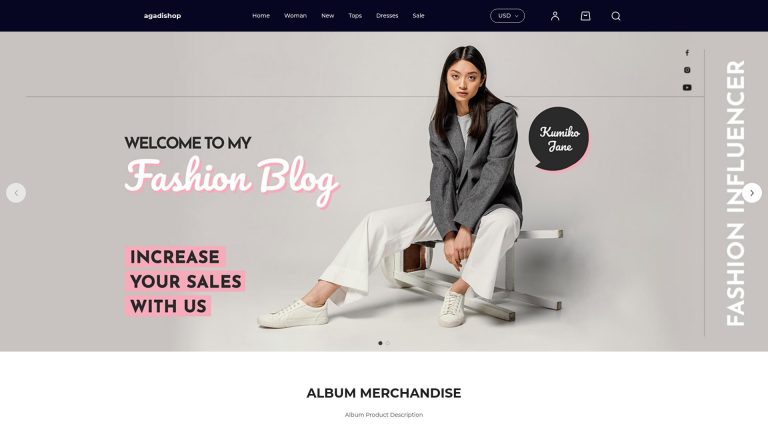Select the second slider pagination dot

(x=387, y=343)
